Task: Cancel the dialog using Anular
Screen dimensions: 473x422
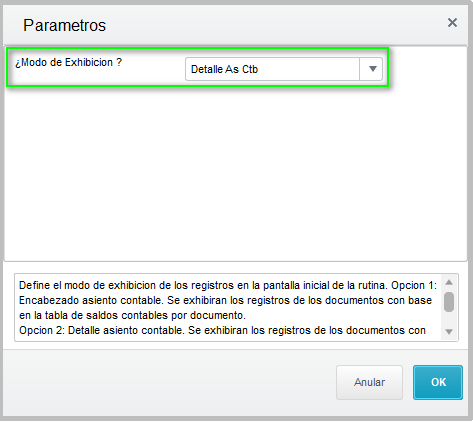Action: 369,382
